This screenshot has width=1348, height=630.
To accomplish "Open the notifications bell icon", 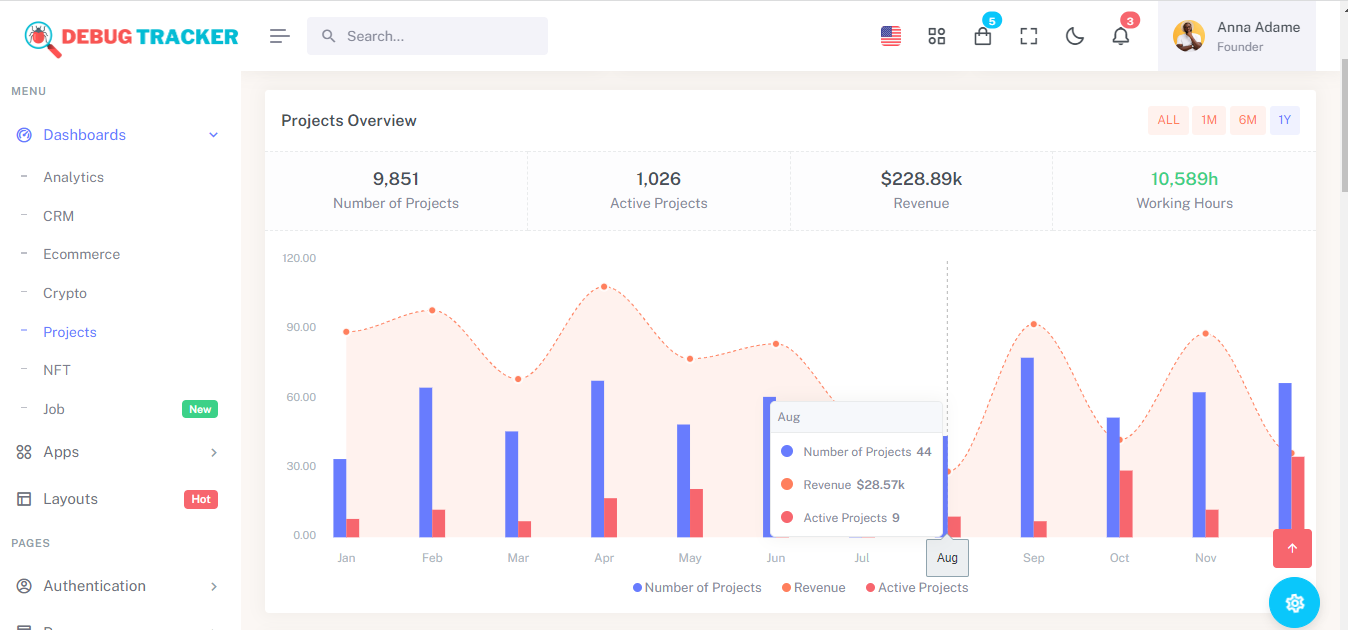I will (1121, 36).
